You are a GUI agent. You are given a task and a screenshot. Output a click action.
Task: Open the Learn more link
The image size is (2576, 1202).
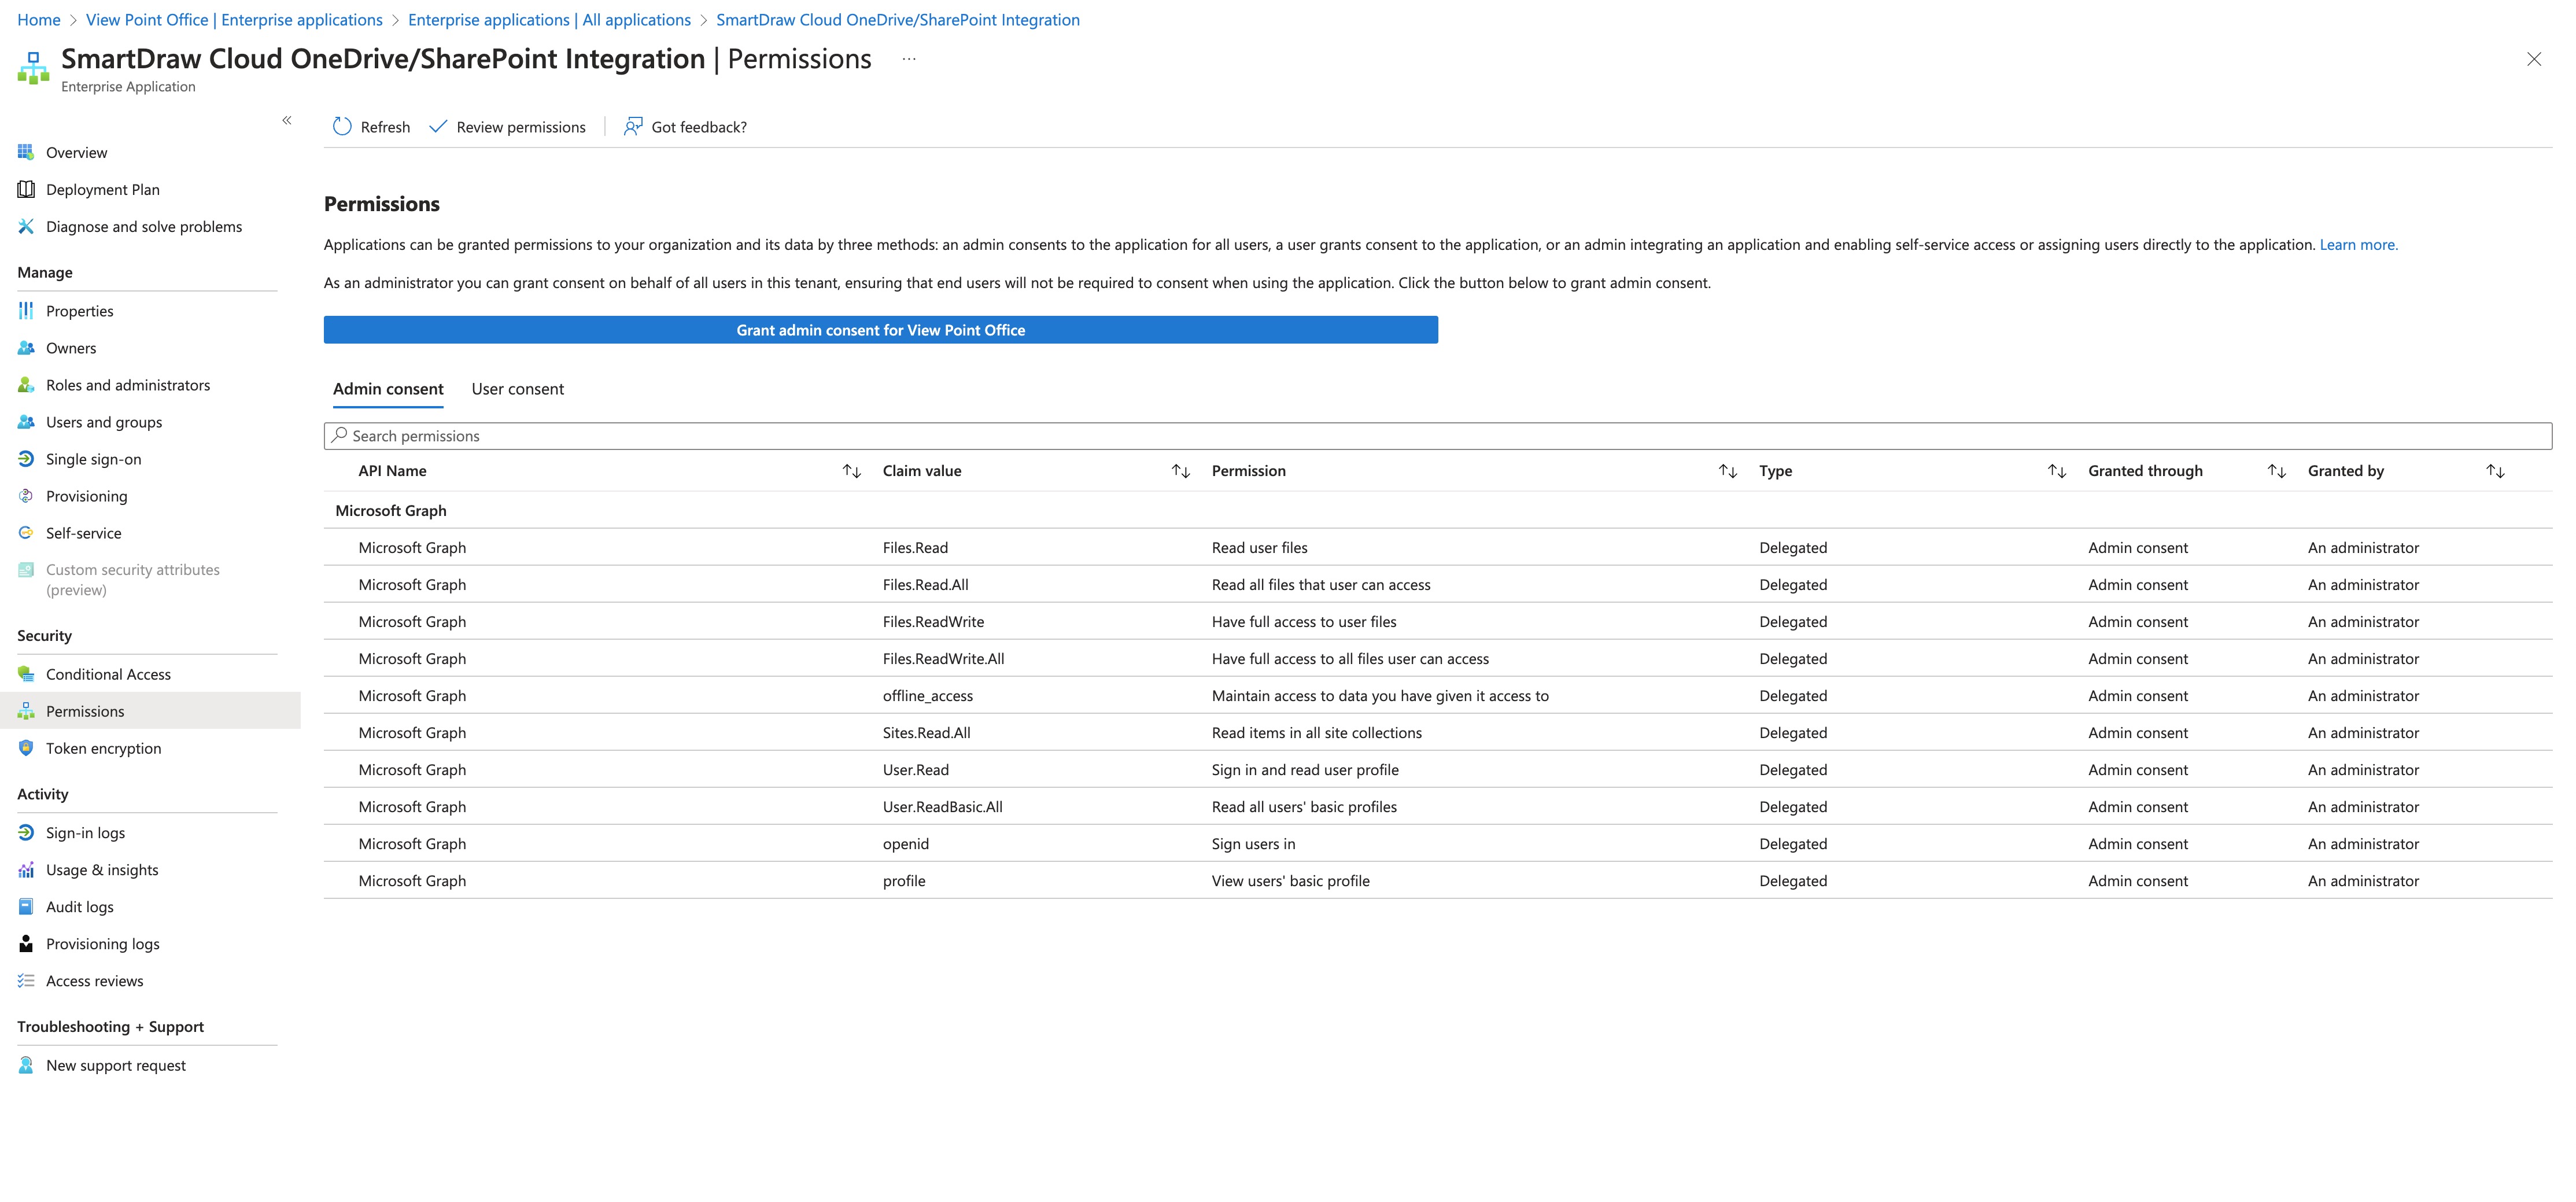tap(2358, 245)
